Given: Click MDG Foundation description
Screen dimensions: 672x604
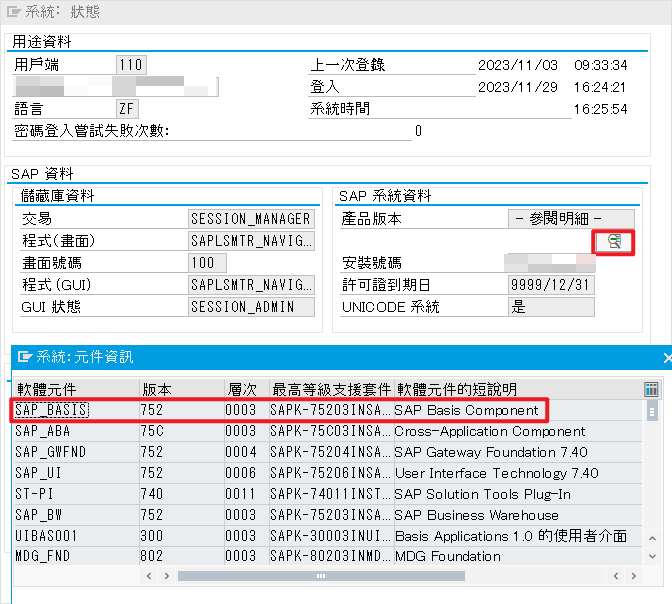Looking at the screenshot, I should click(x=448, y=556).
